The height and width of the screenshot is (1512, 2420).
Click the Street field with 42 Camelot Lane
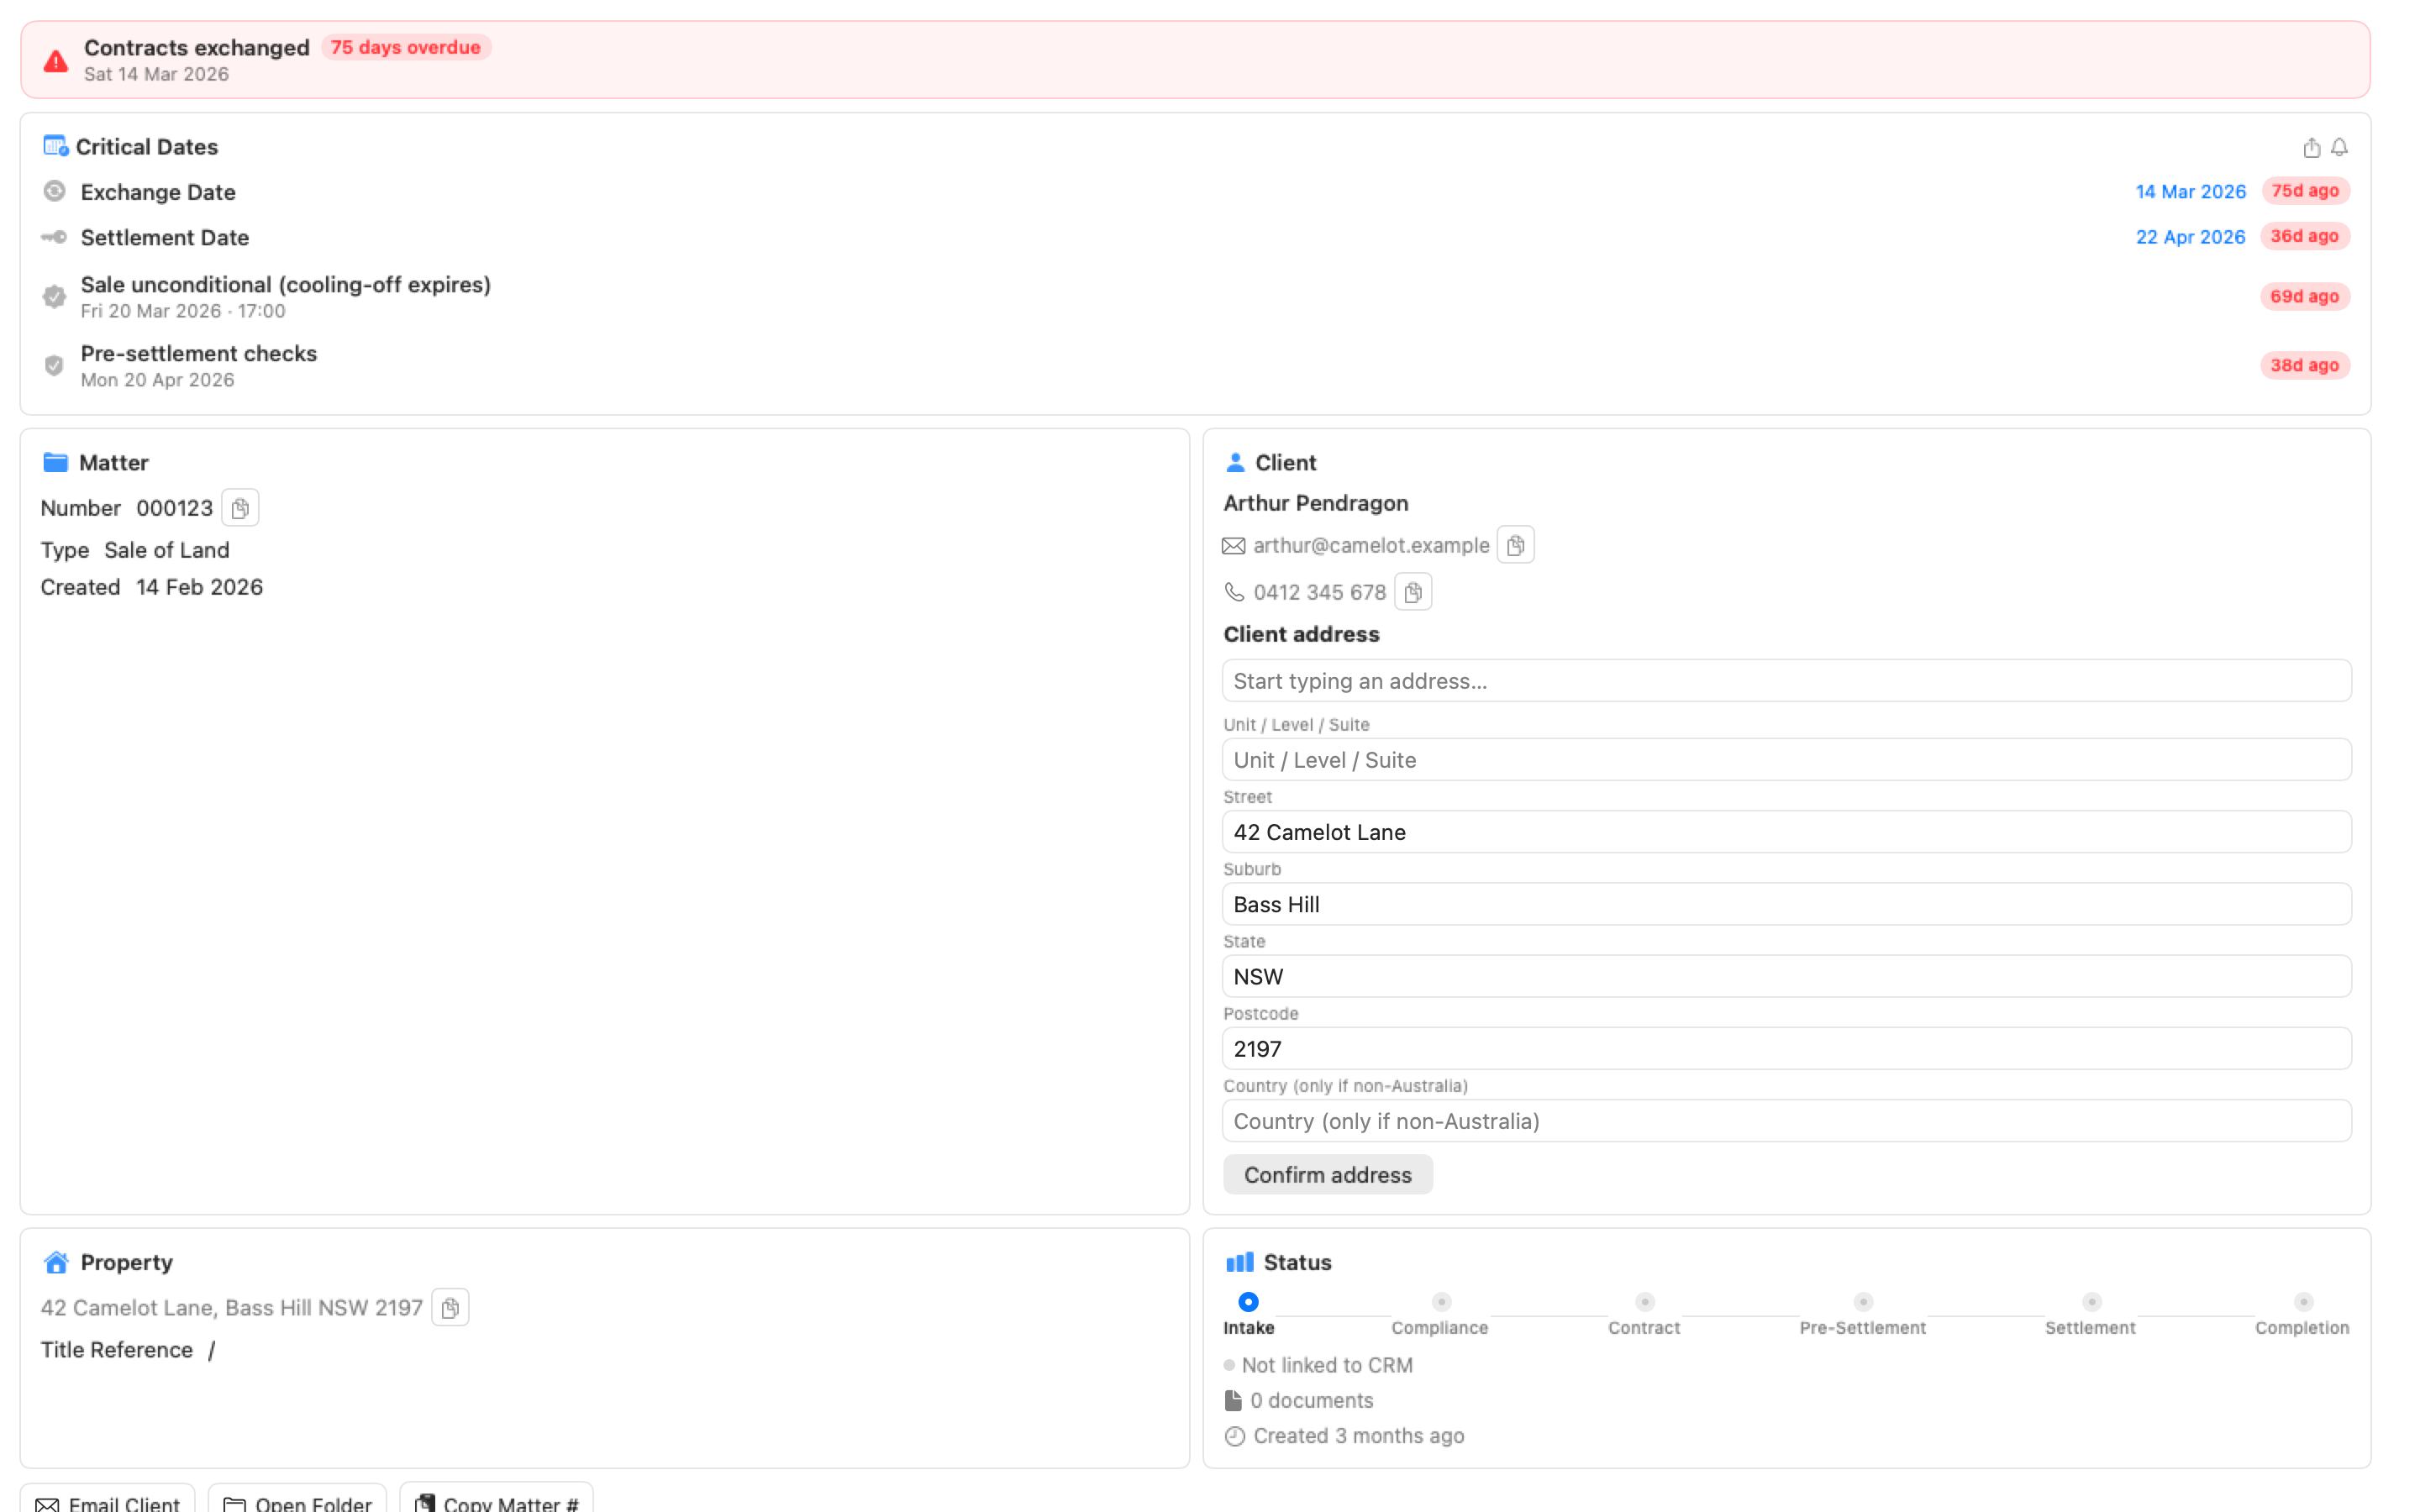click(1786, 832)
